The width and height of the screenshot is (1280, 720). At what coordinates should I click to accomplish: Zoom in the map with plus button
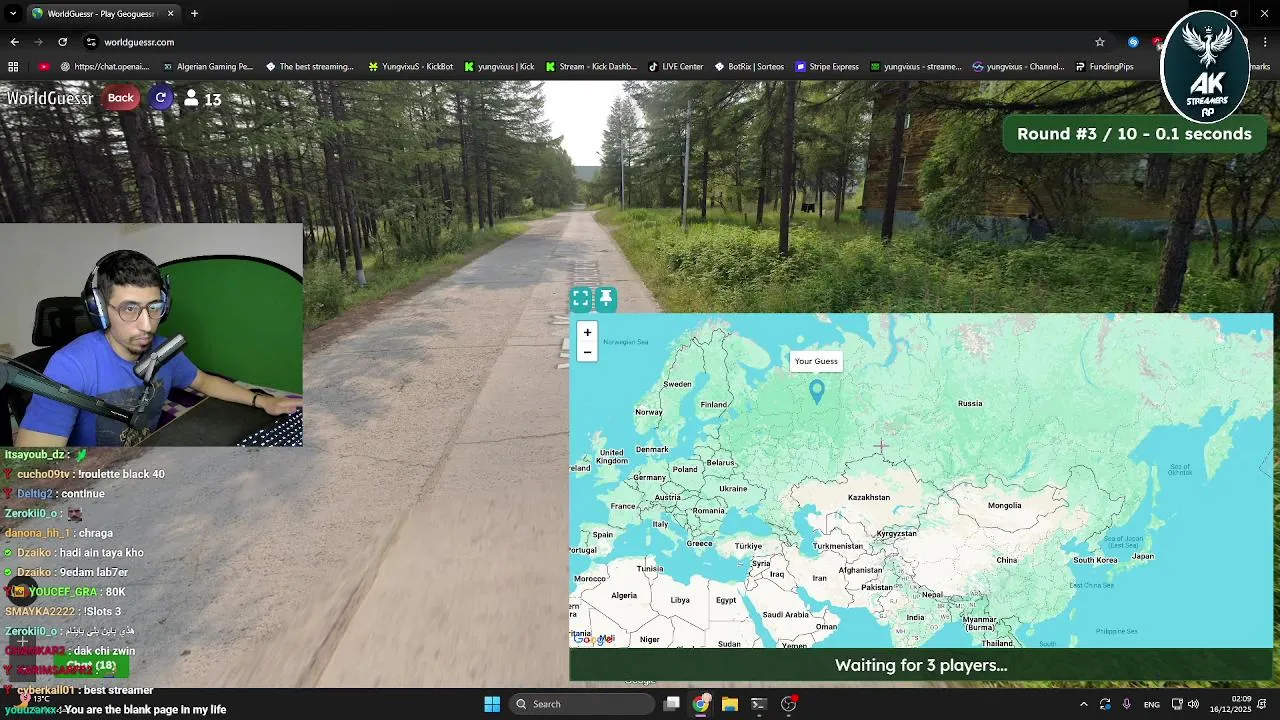point(587,332)
